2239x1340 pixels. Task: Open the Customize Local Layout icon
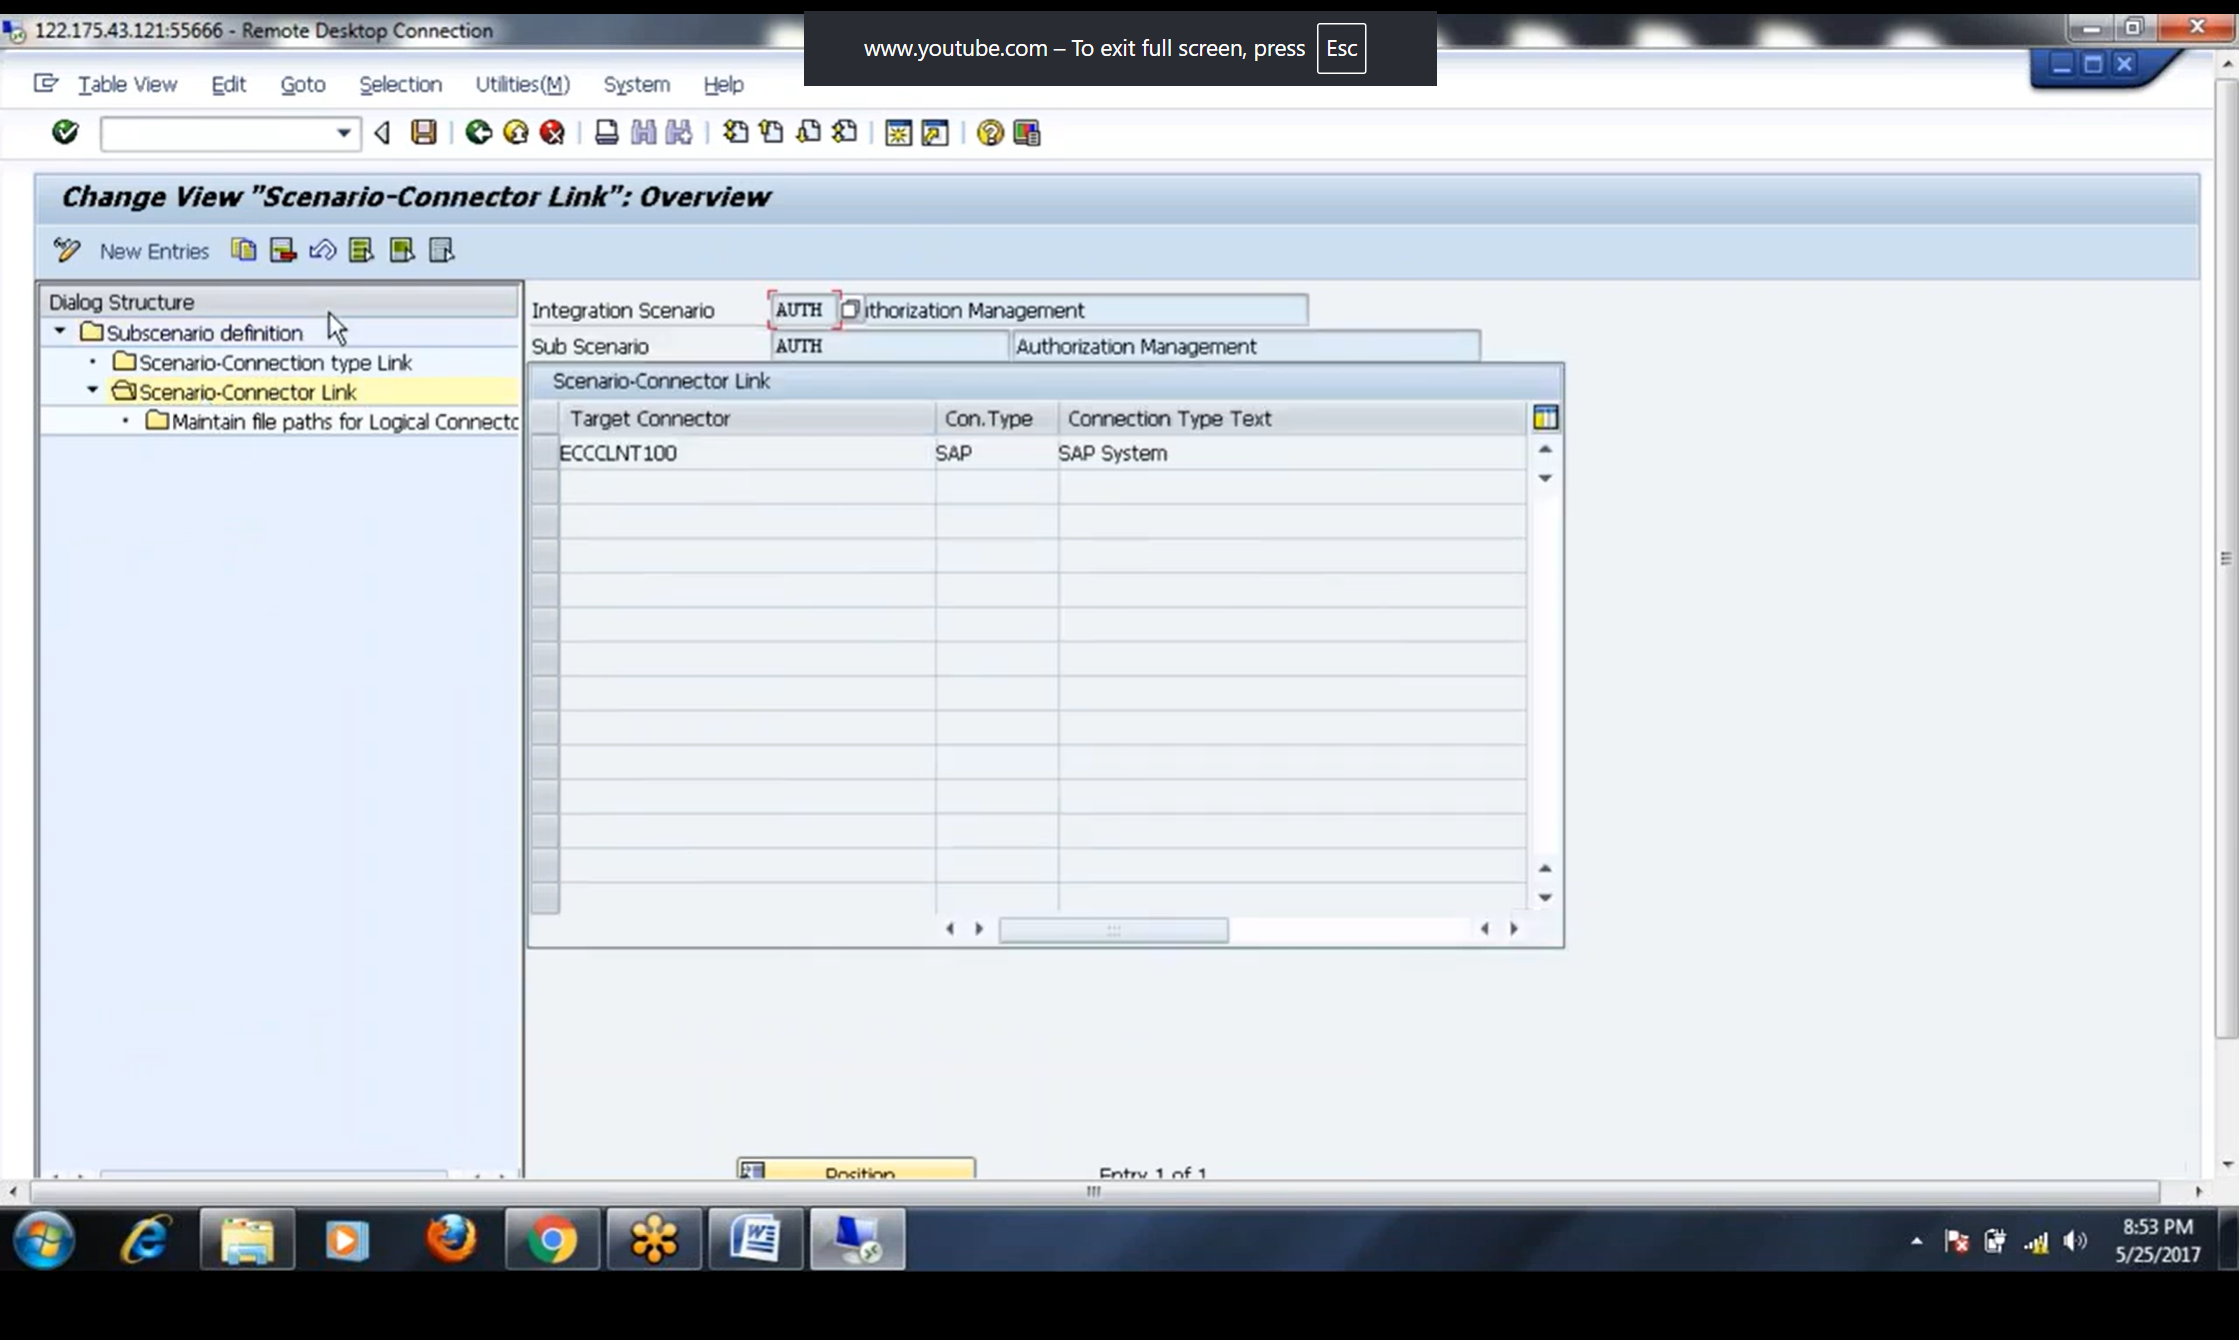point(1027,132)
